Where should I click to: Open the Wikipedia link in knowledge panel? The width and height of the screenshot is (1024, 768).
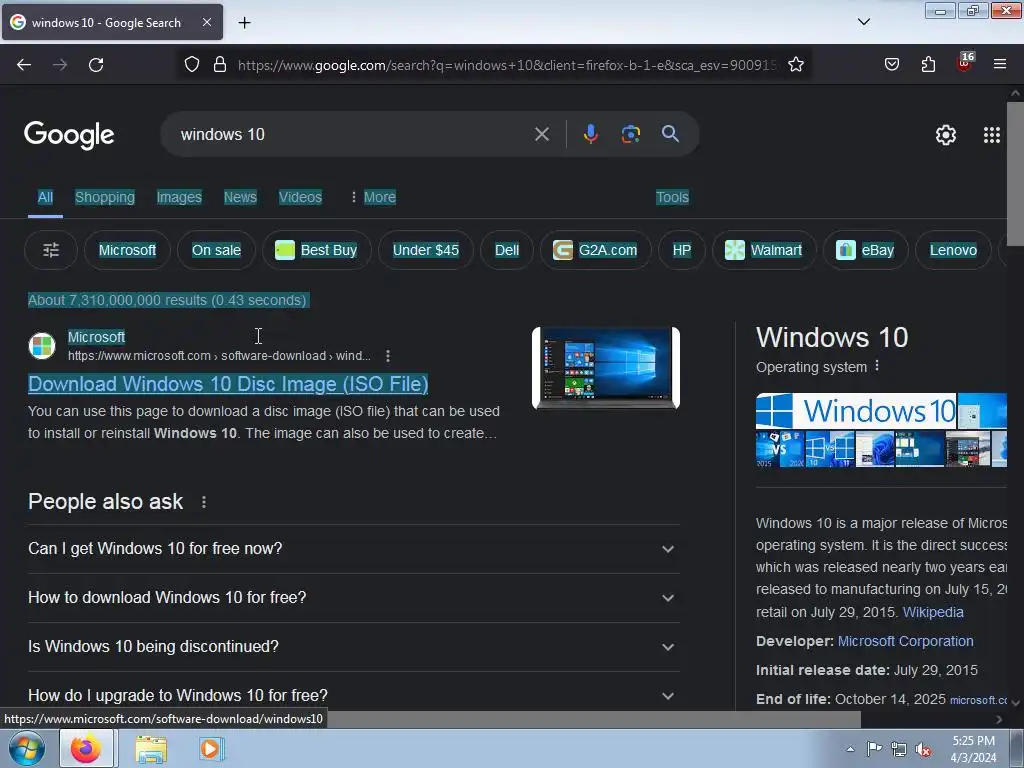933,613
